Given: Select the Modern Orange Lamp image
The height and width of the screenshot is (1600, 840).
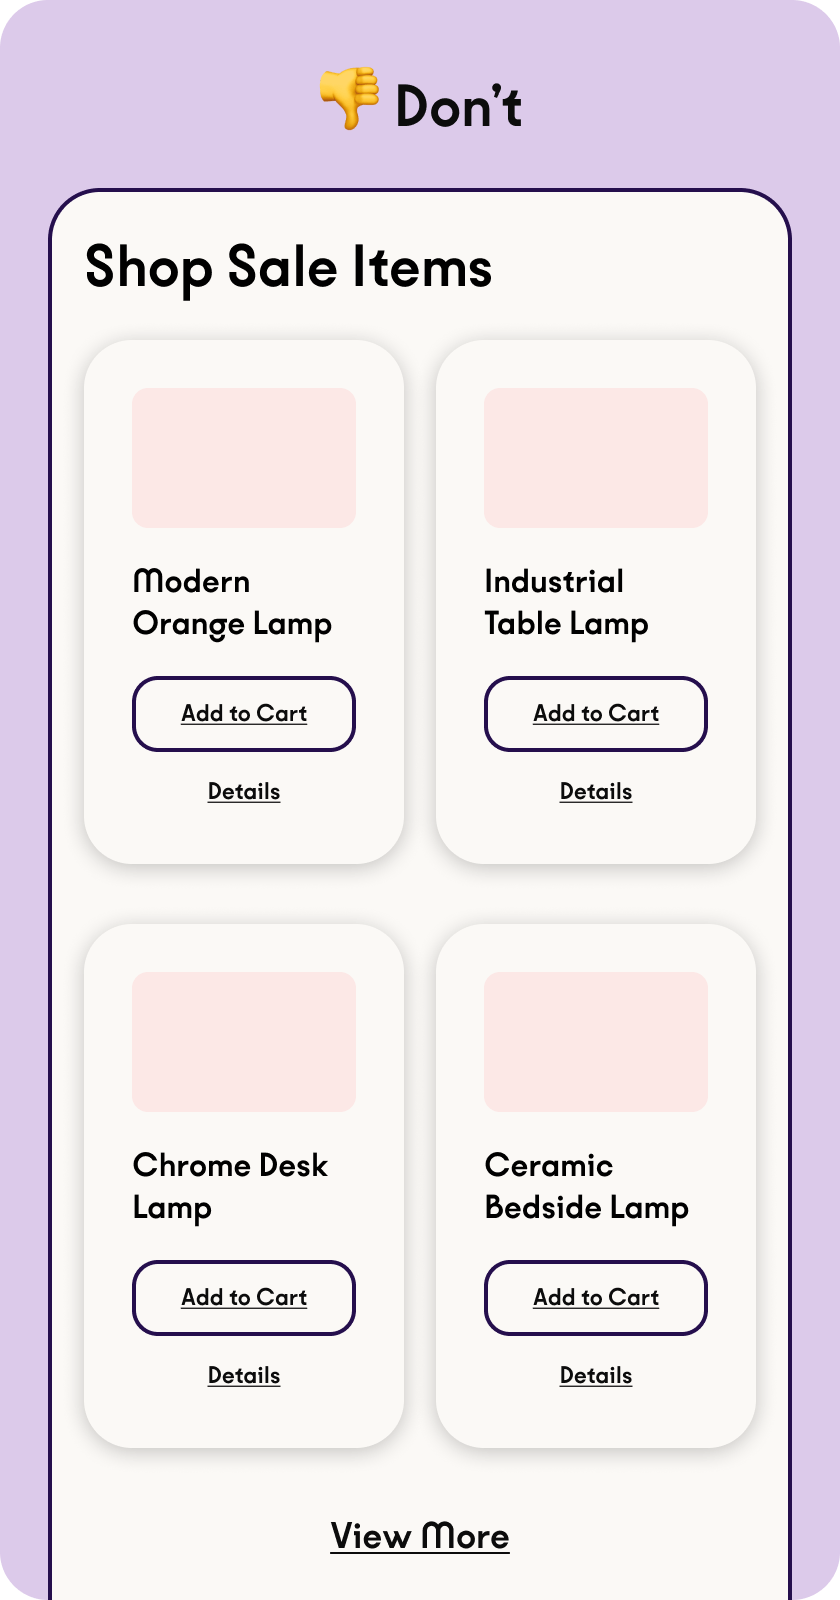Looking at the screenshot, I should 244,458.
